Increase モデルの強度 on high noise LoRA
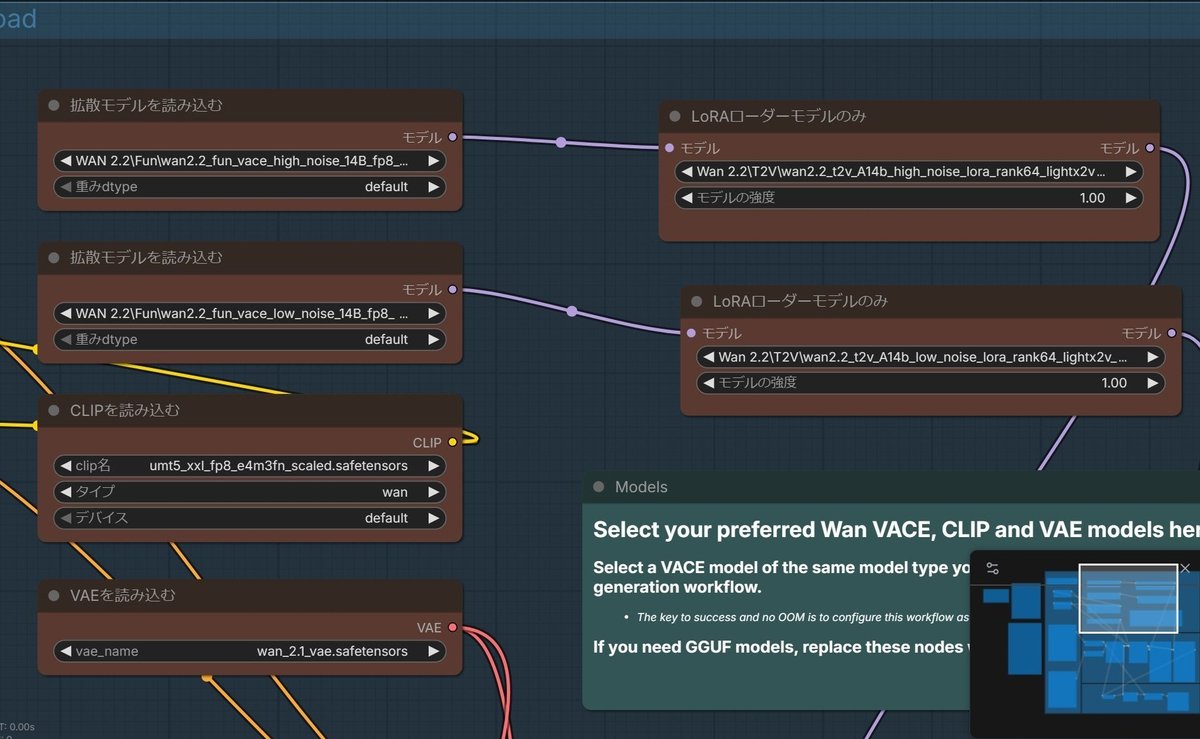 [1130, 198]
